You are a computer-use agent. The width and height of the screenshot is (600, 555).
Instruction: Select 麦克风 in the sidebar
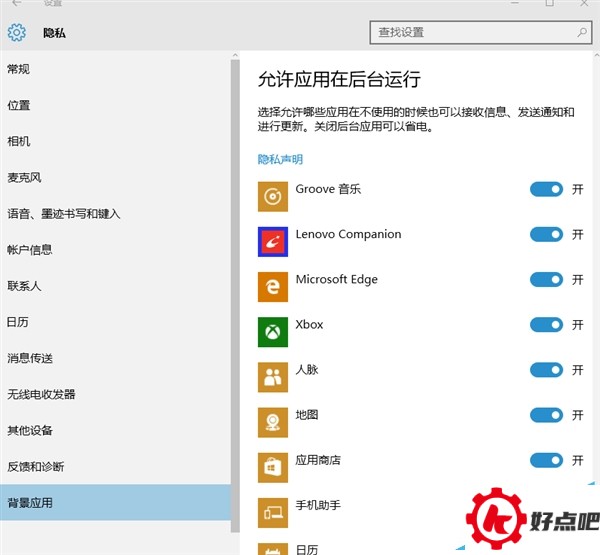click(x=115, y=178)
